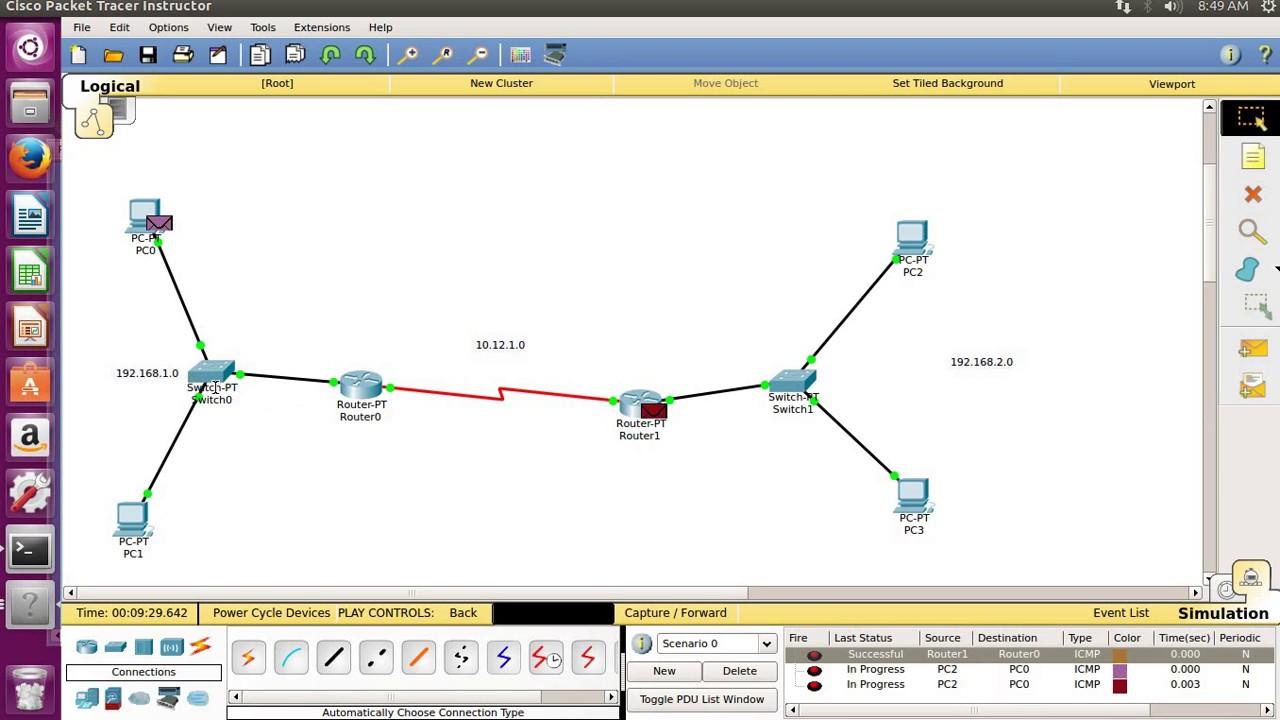Viewport: 1280px width, 720px height.
Task: Click the Zoom Reset toolbar icon
Action: pyautogui.click(x=443, y=54)
